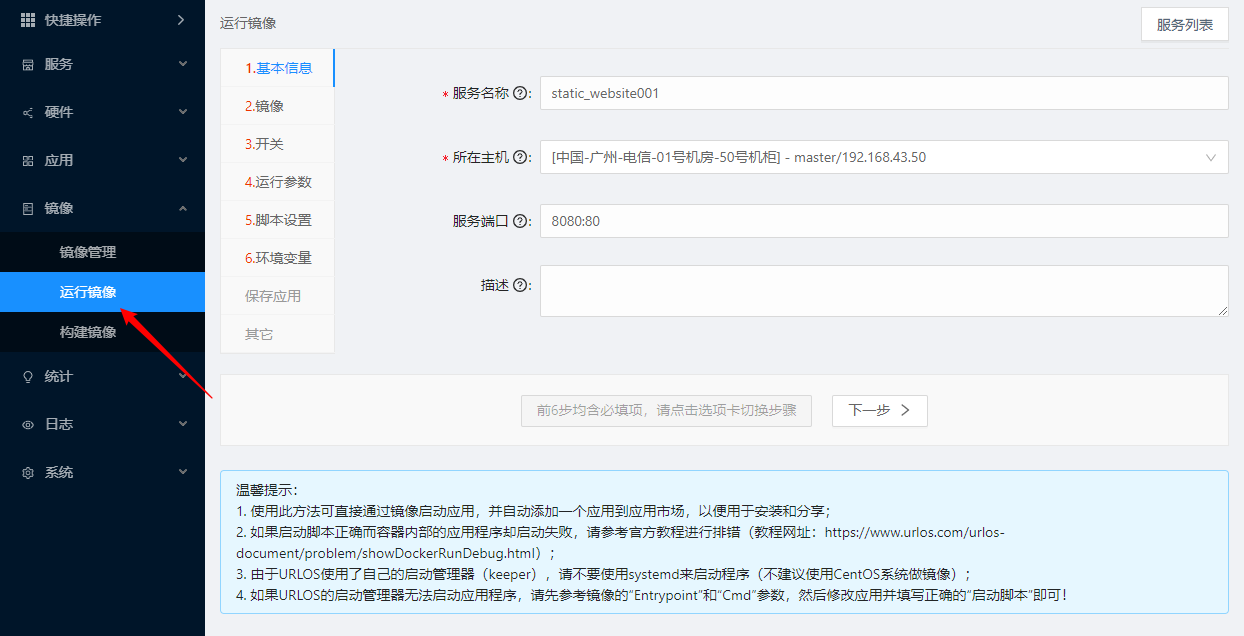Expand the 服务 sidebar menu chevron
The width and height of the screenshot is (1244, 636).
pyautogui.click(x=182, y=64)
